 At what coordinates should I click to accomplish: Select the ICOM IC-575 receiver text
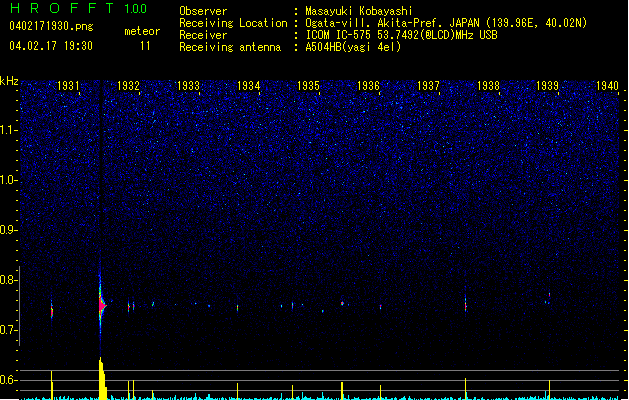402,35
